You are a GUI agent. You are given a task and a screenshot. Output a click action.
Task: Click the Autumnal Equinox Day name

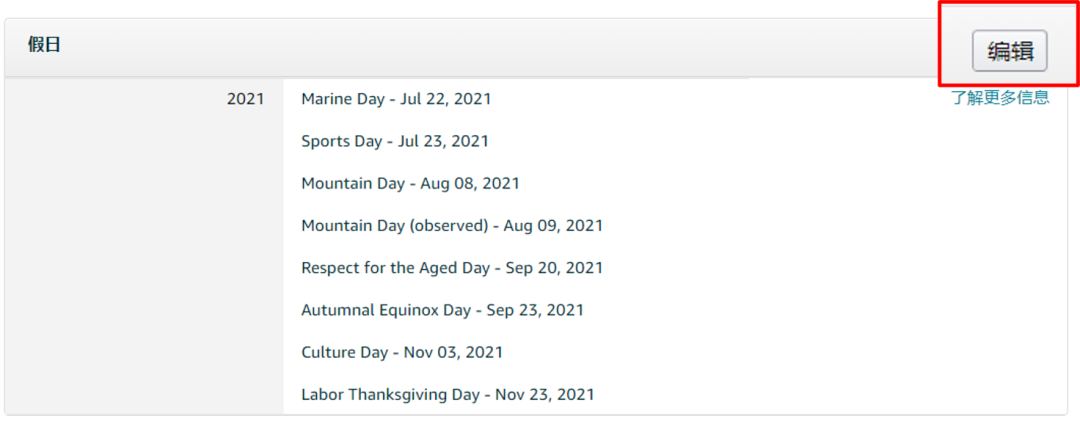(x=386, y=310)
